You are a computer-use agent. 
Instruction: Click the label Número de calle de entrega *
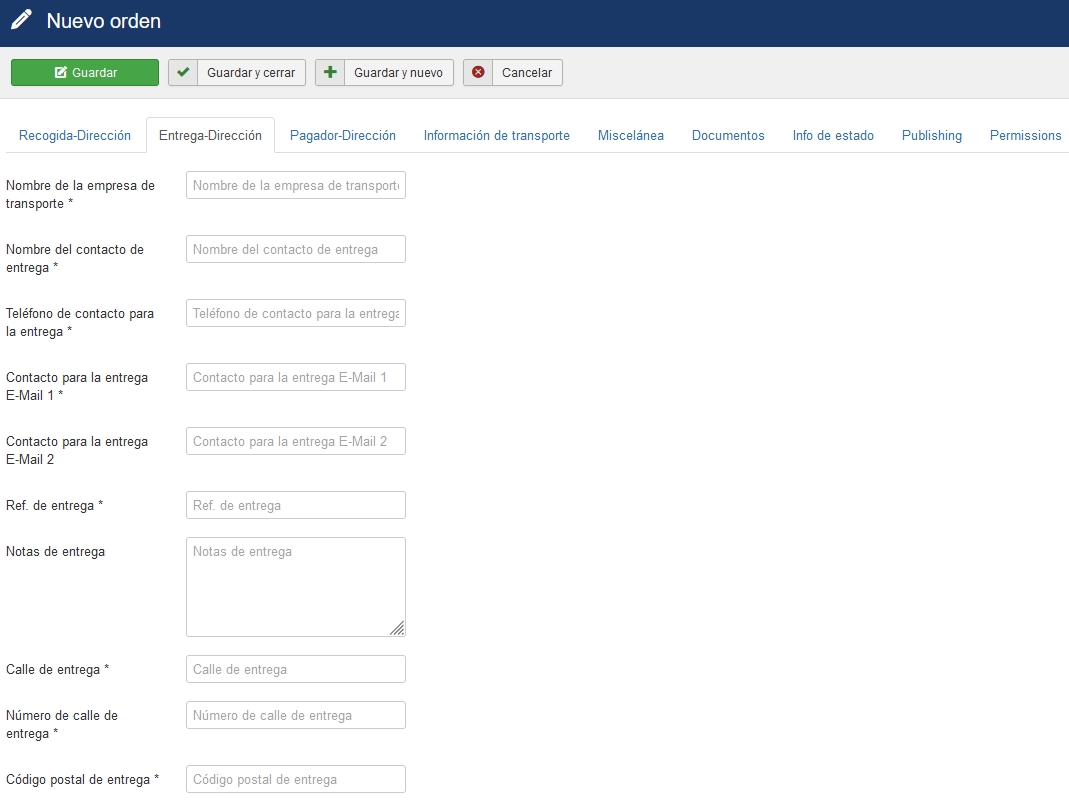click(62, 724)
